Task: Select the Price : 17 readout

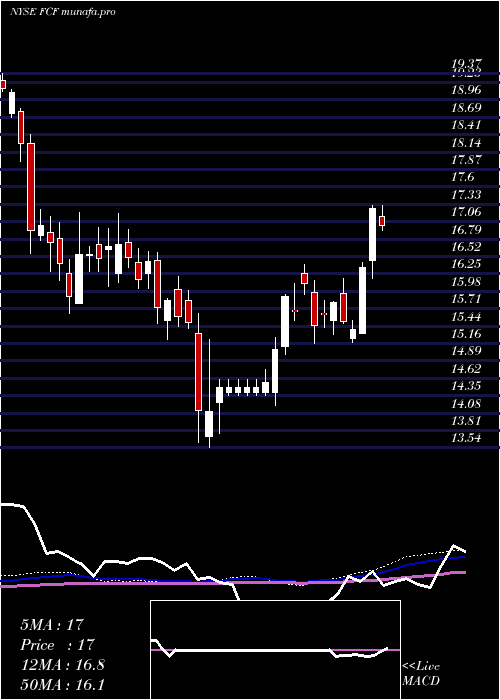Action: [58, 645]
